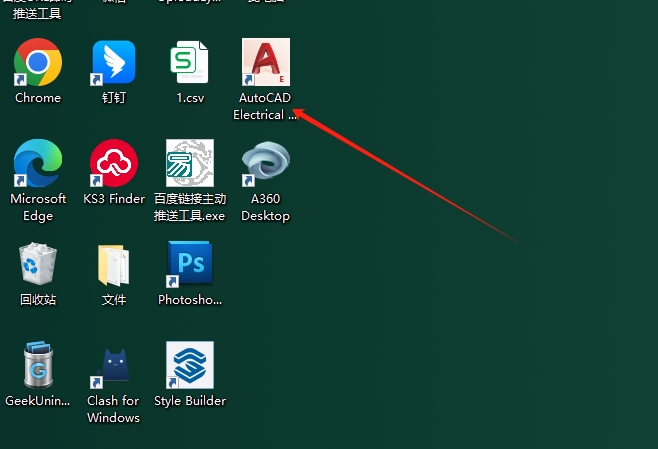Open A360 Desktop shortcut
Image resolution: width=658 pixels, height=449 pixels.
pyautogui.click(x=266, y=163)
